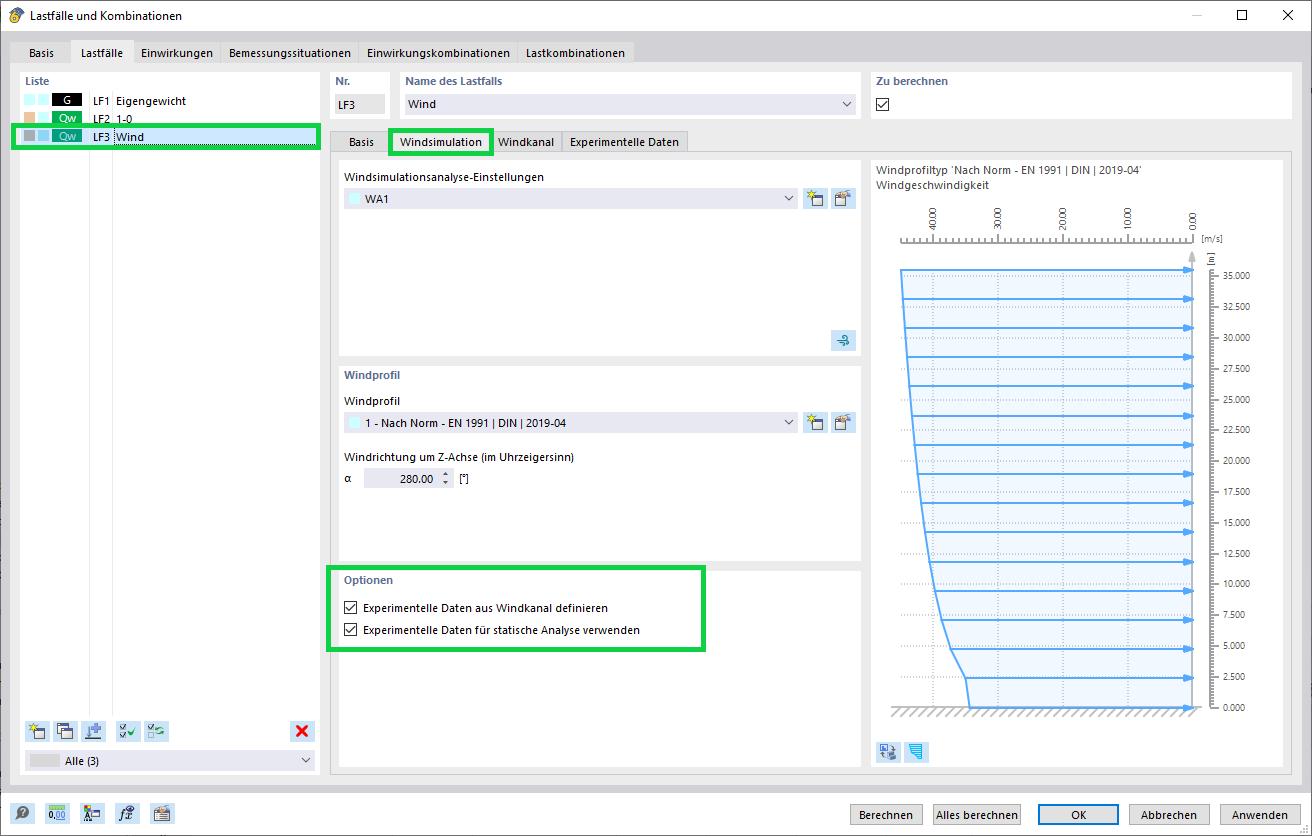1312x836 pixels.
Task: Switch to the Windkanal tab
Action: pyautogui.click(x=527, y=141)
